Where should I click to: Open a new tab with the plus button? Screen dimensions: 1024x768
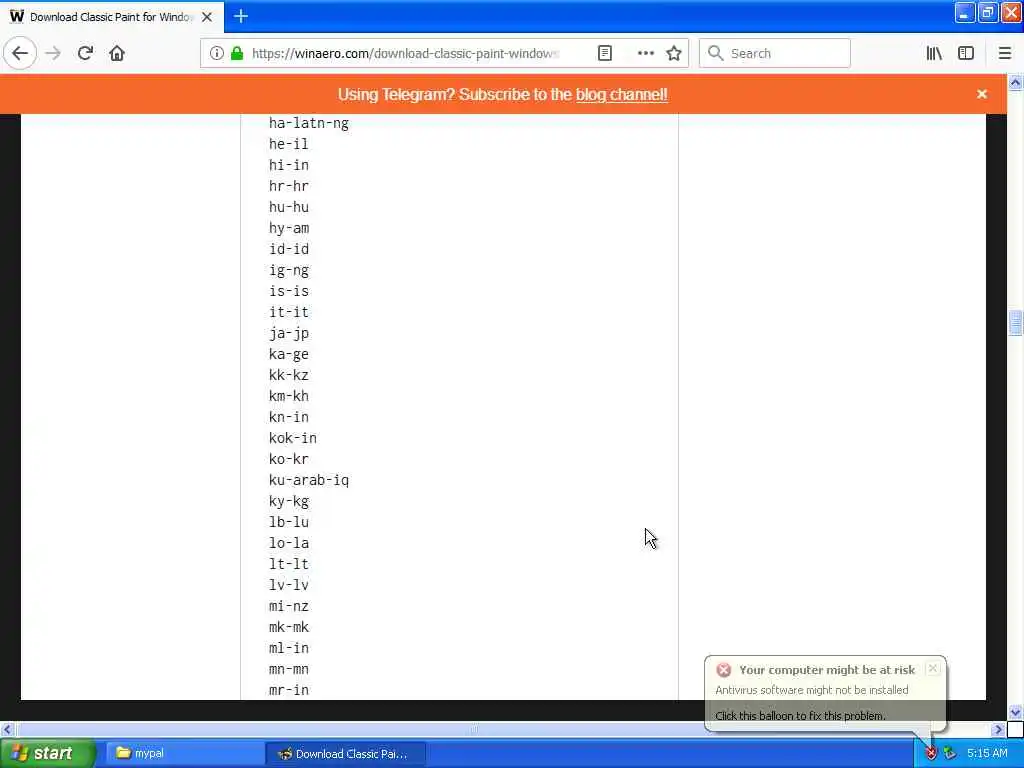point(241,16)
